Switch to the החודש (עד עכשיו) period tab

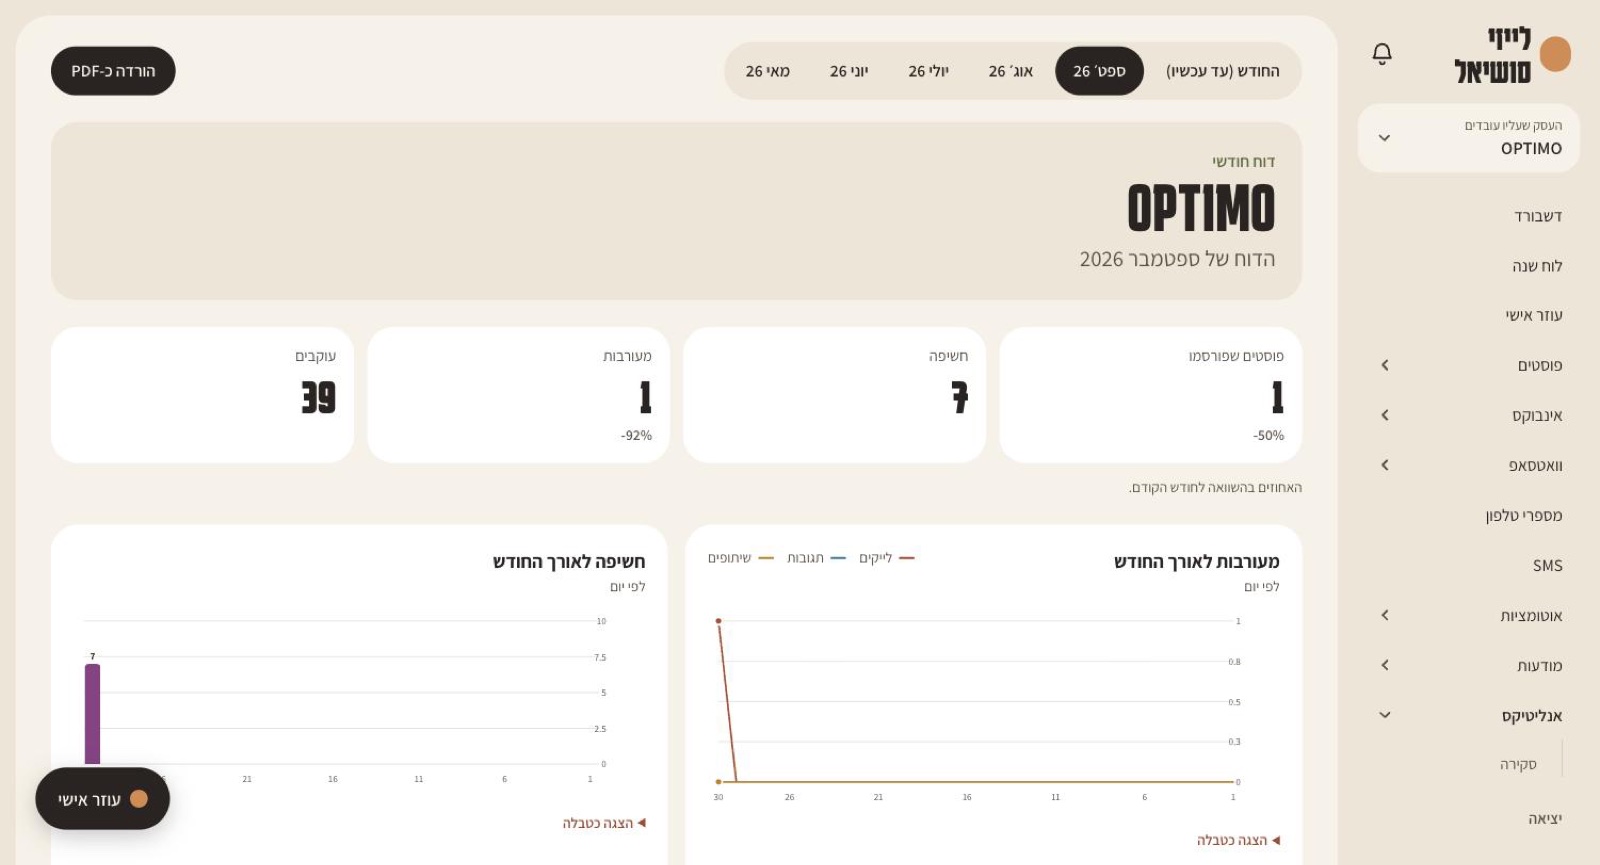point(1223,71)
